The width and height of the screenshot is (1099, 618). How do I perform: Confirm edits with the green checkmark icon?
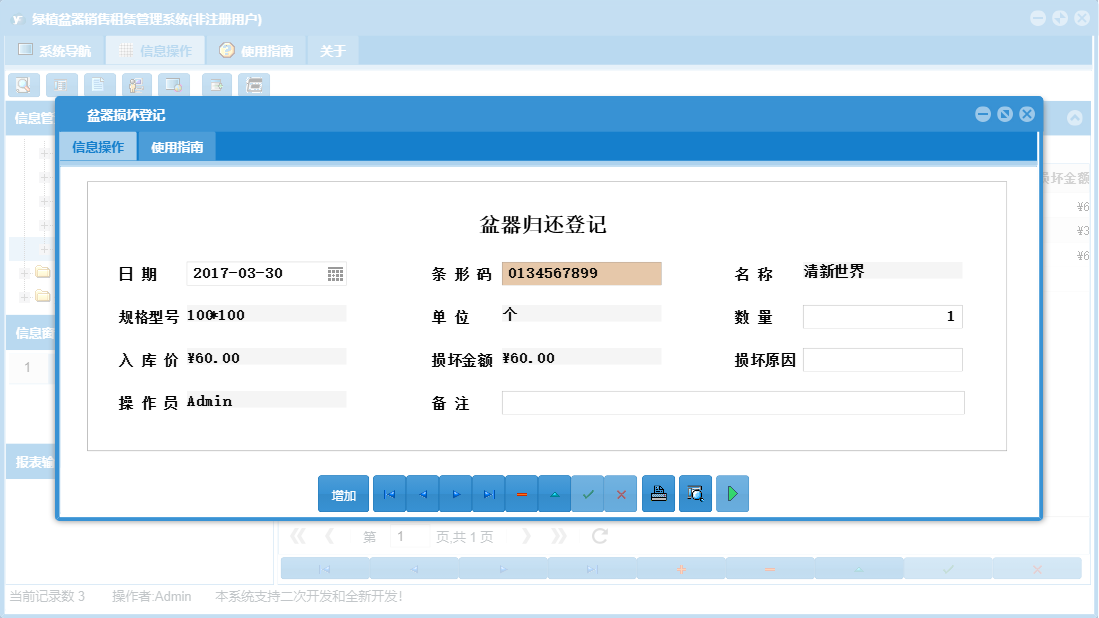[x=588, y=493]
